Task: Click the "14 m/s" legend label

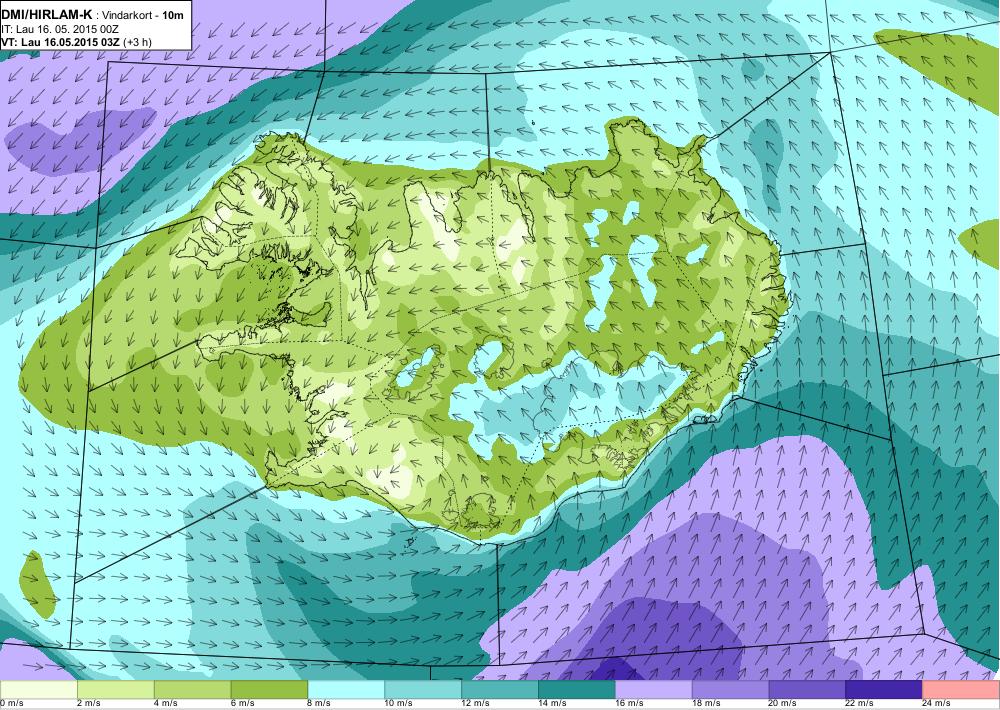Action: click(x=552, y=704)
